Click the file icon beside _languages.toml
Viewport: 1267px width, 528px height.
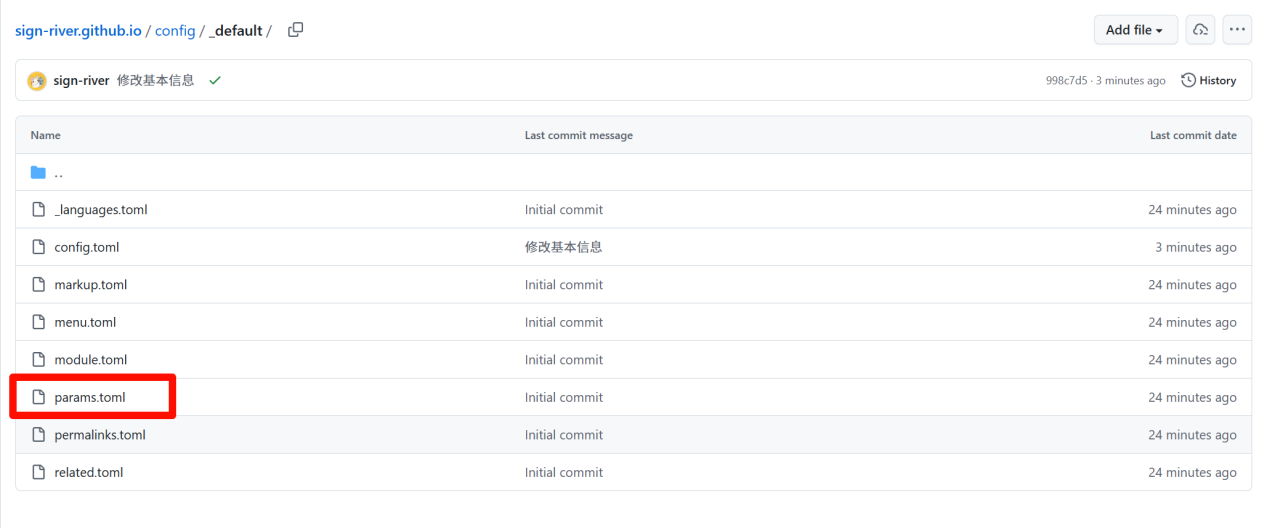(x=38, y=210)
